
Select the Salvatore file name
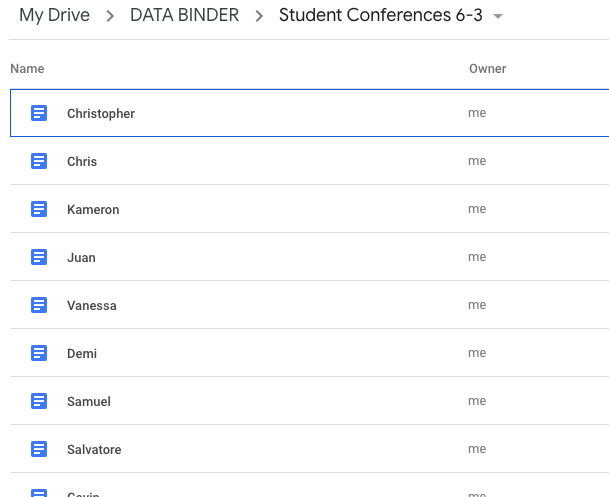94,450
